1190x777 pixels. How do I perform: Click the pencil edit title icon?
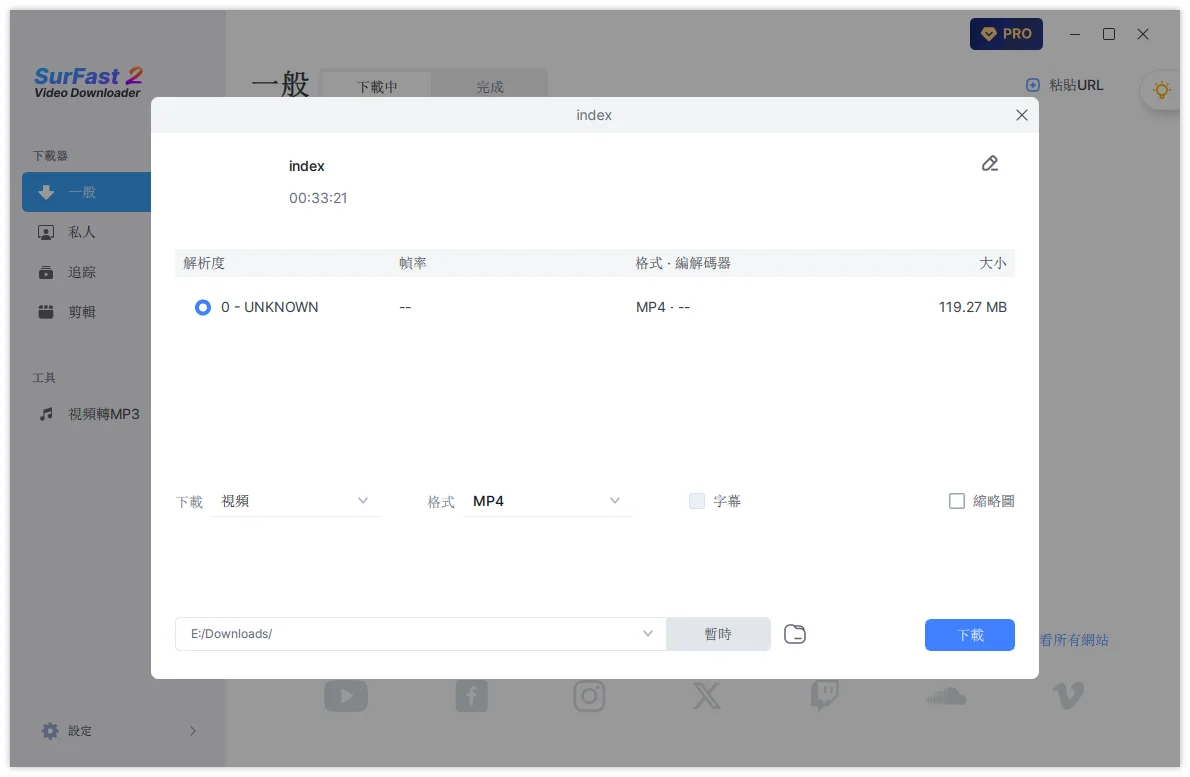(990, 164)
